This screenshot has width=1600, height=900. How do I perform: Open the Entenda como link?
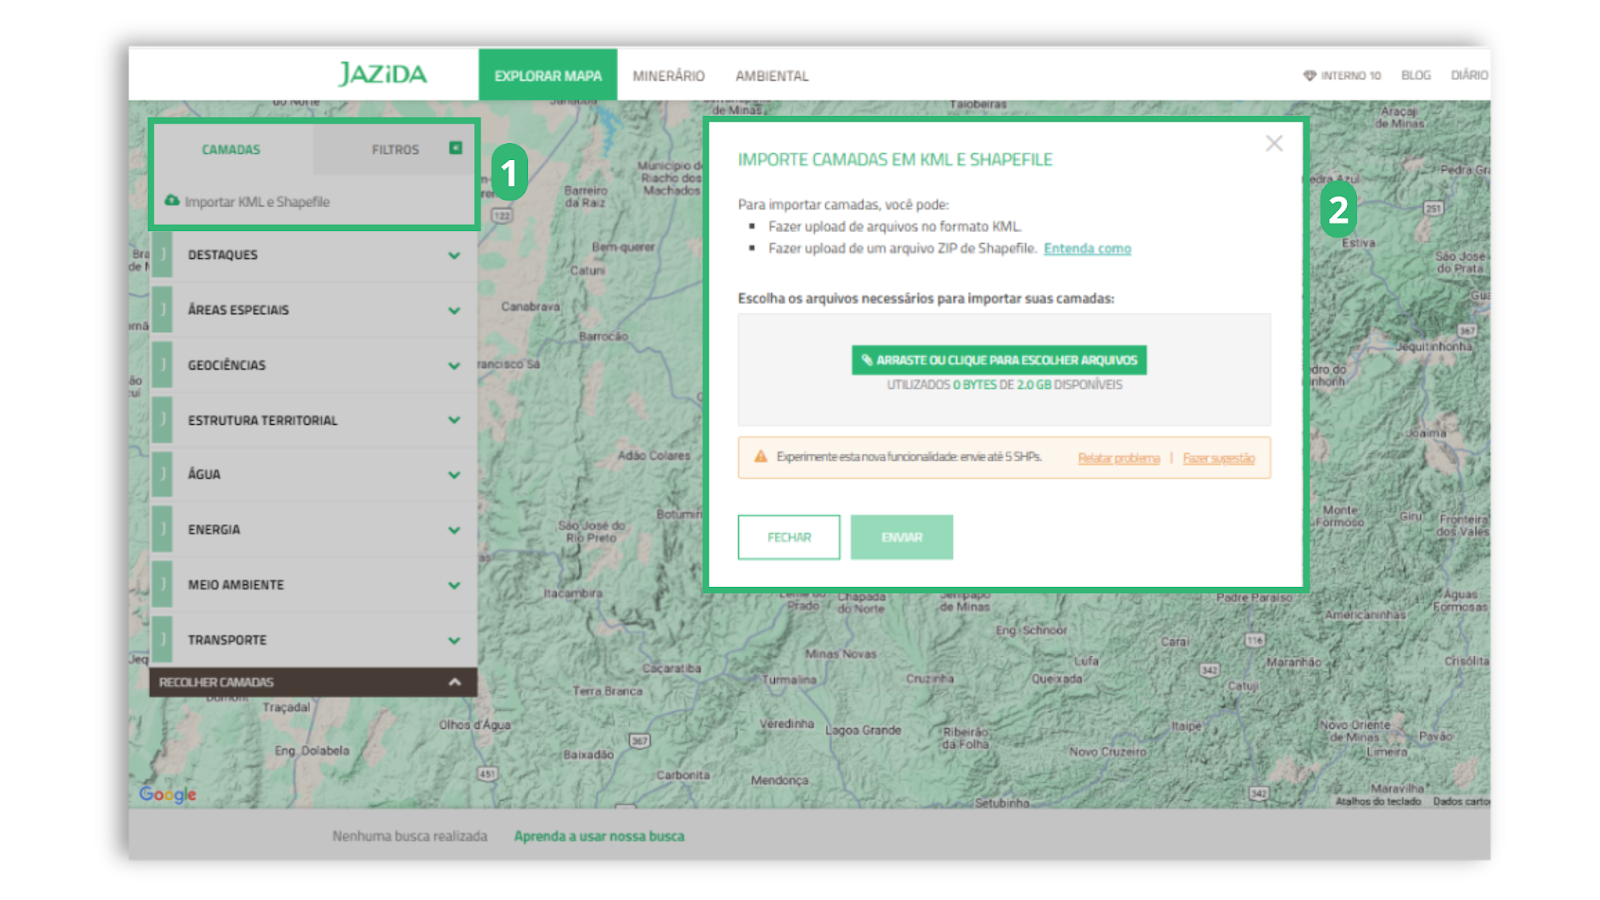[x=1087, y=248]
